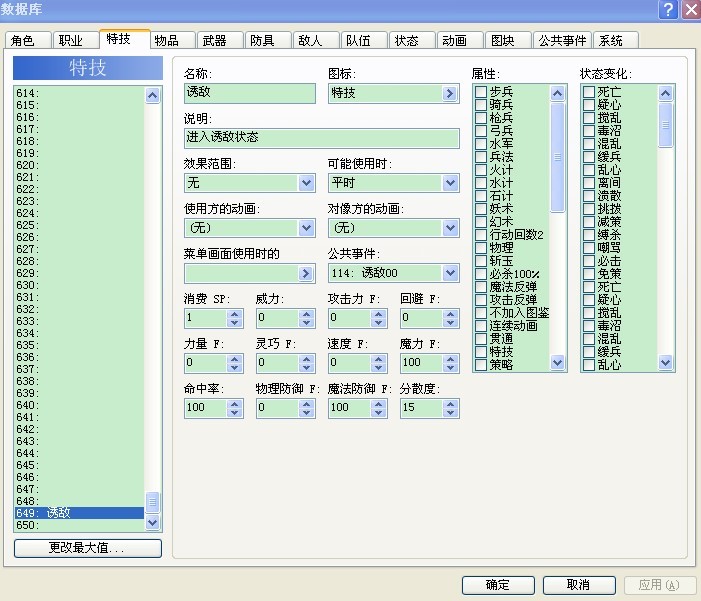Image resolution: width=701 pixels, height=601 pixels.
Task: Click the 确定 button
Action: coord(498,585)
